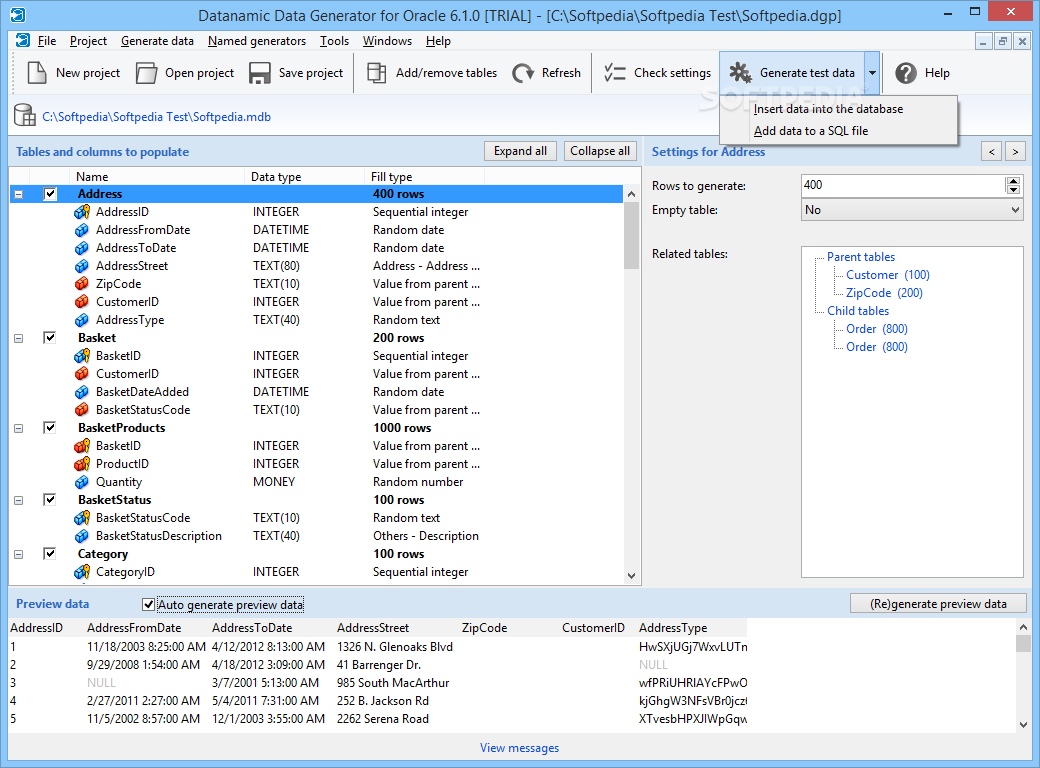Image resolution: width=1040 pixels, height=768 pixels.
Task: Click the blue cube icon of BasketDateAdded
Action: 82,392
